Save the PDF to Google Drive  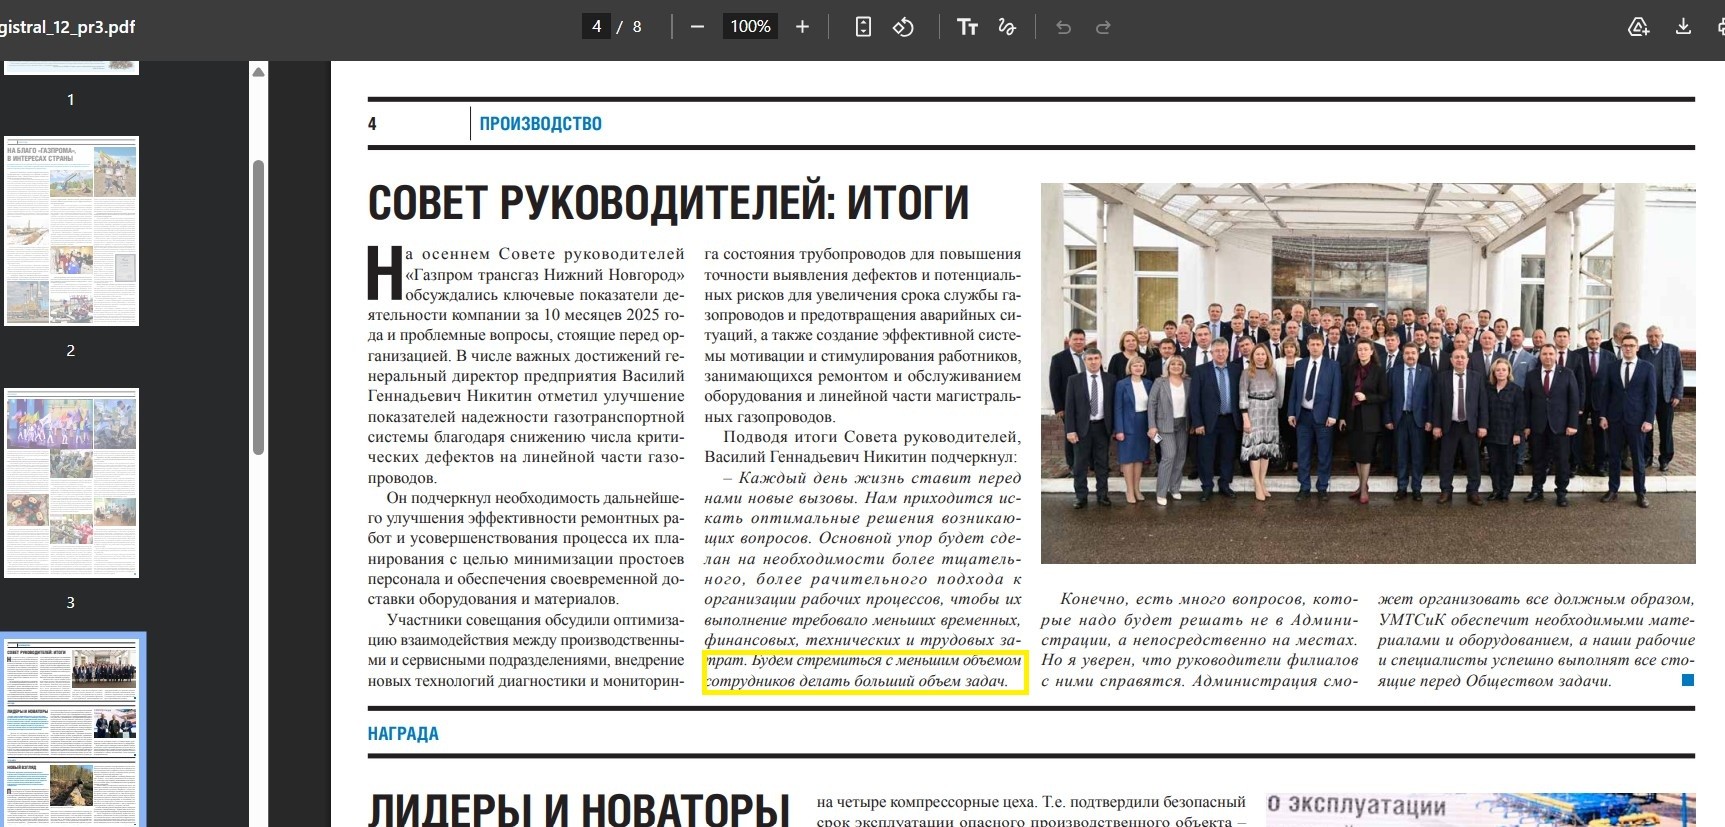[1638, 27]
